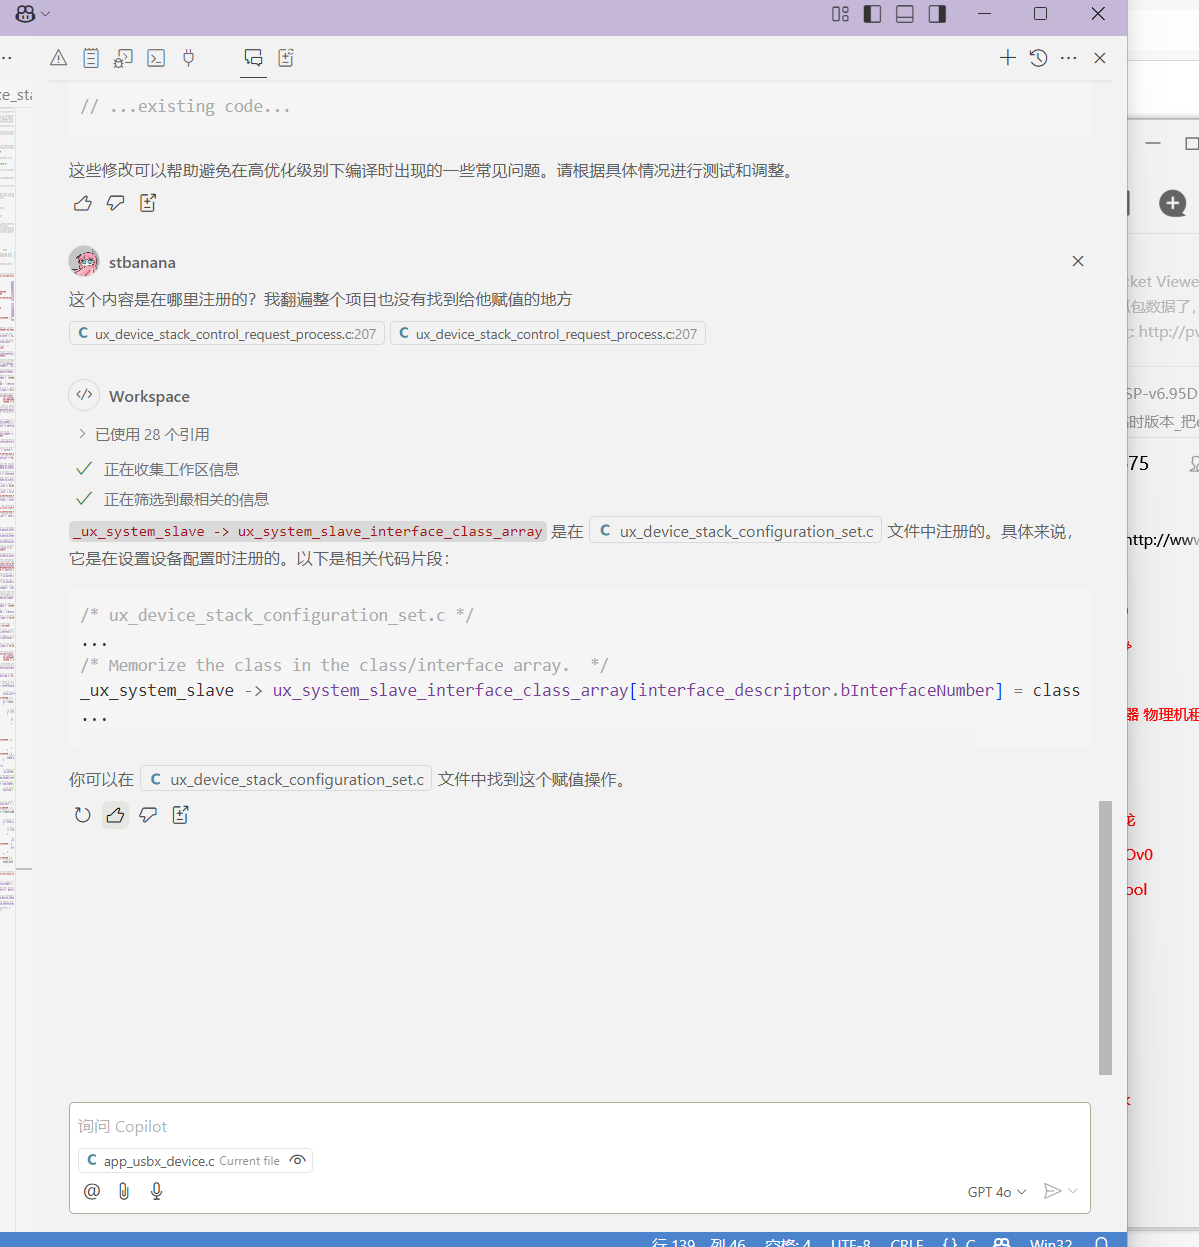Image resolution: width=1199 pixels, height=1247 pixels.
Task: Toggle the secondary side bar visibility
Action: pos(937,14)
